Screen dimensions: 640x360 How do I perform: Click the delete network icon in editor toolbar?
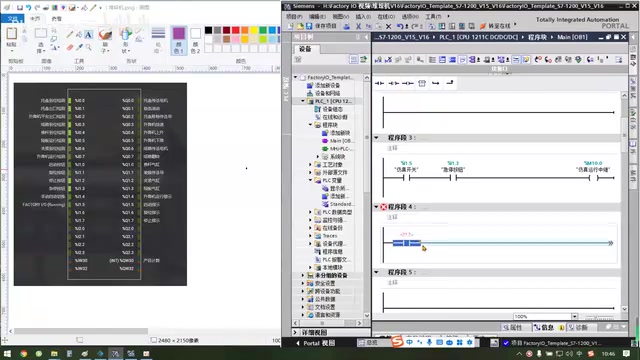coord(388,60)
